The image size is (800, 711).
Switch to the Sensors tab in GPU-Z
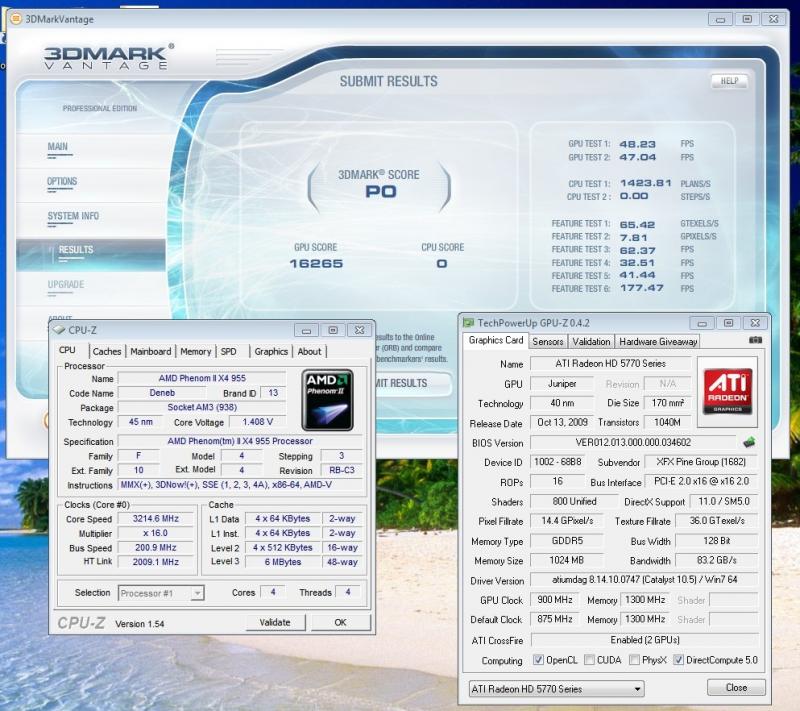[547, 341]
